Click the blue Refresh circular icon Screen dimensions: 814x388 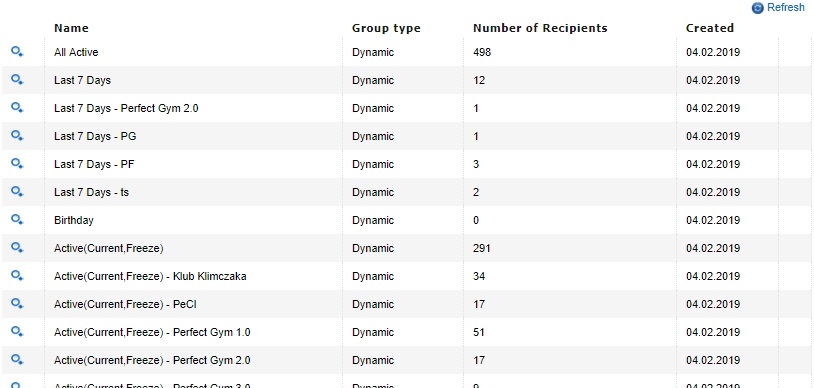(757, 8)
